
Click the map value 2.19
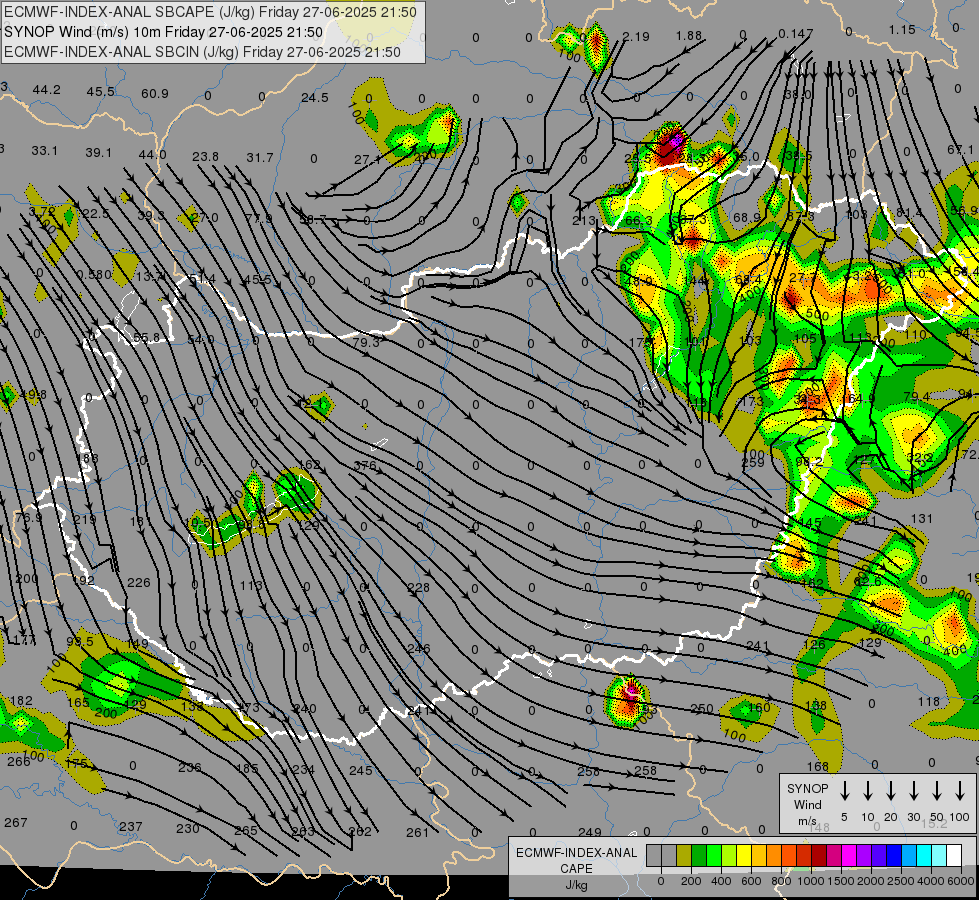tap(636, 37)
